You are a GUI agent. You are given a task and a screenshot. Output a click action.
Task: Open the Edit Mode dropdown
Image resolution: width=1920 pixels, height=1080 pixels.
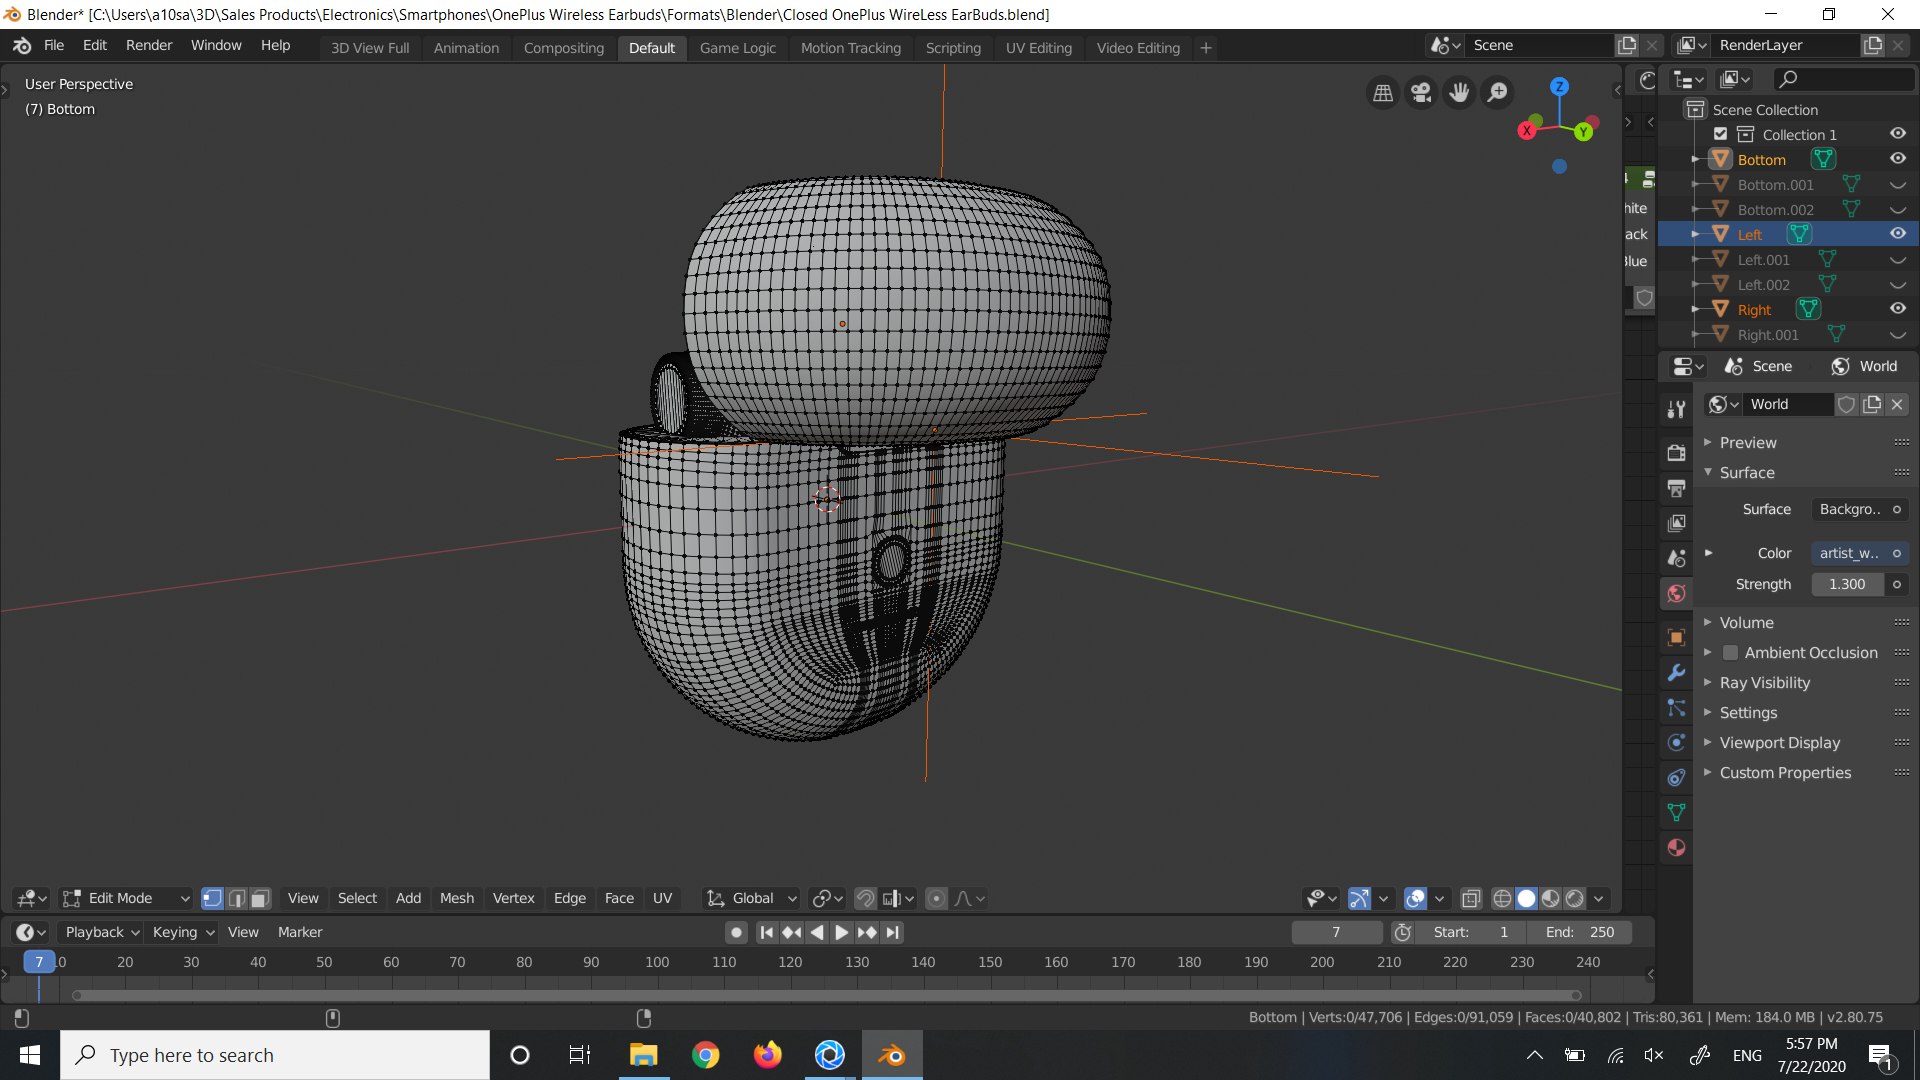click(x=126, y=898)
